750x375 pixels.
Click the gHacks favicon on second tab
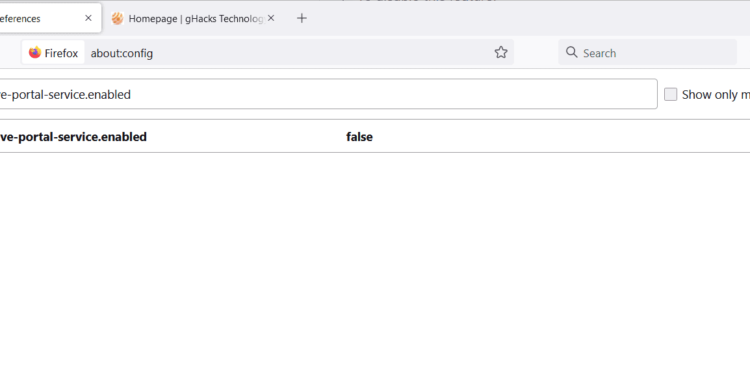[x=117, y=19]
